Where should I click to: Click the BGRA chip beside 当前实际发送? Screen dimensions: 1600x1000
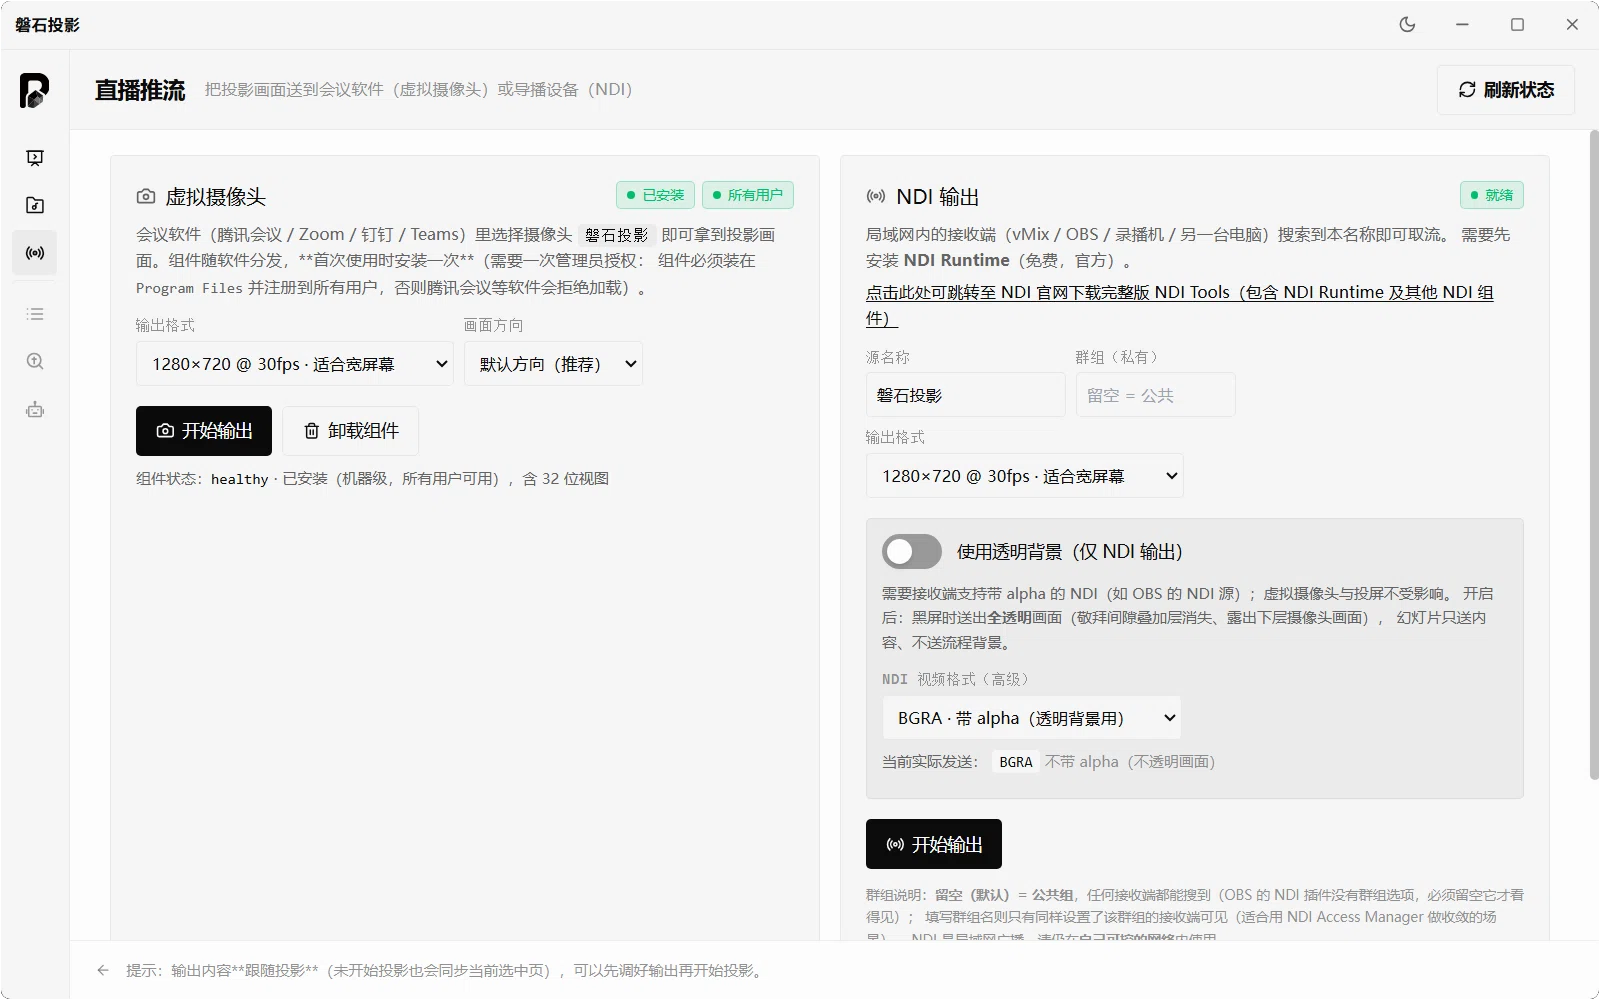tap(1016, 762)
